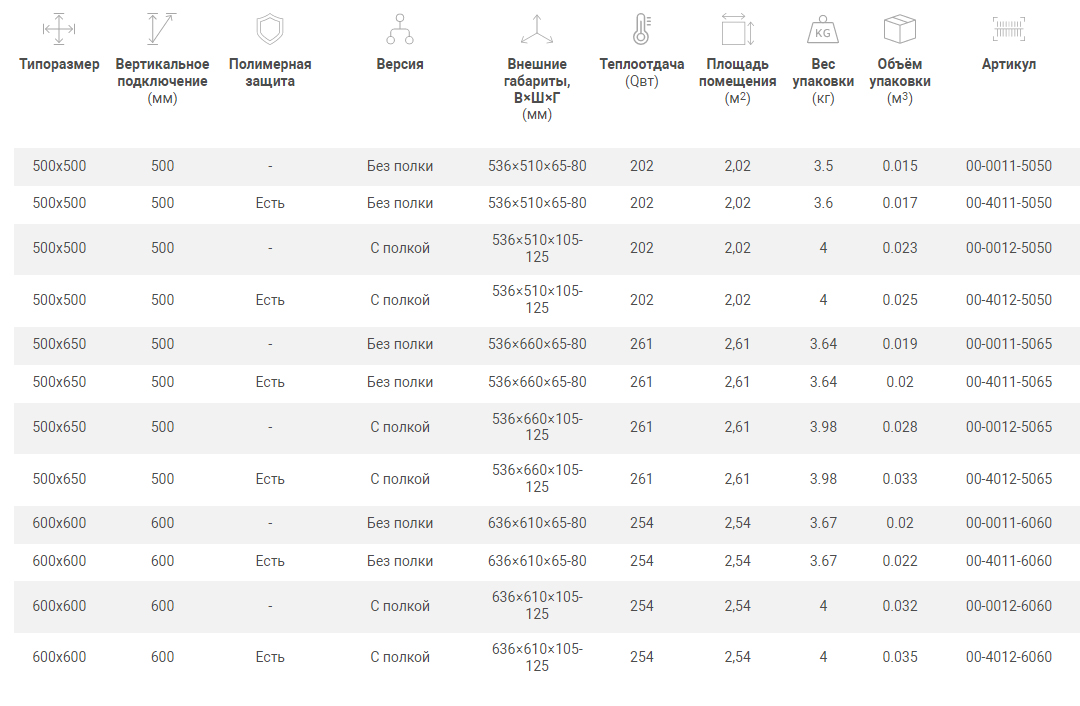Click the package weight KG icon

[823, 28]
